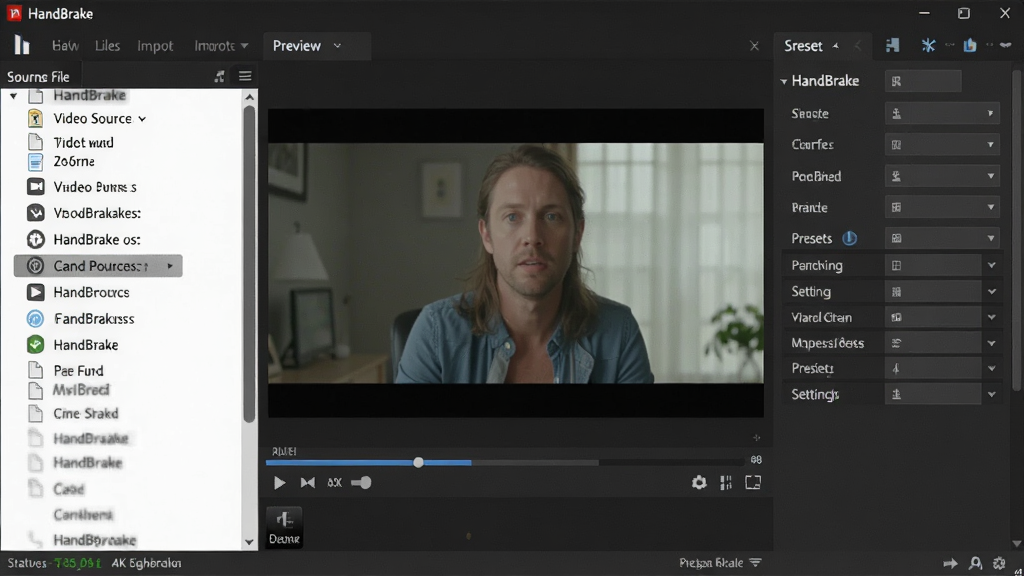Screen dimensions: 1024x576
Task: Select the Tidet wud file
Action: pyautogui.click(x=83, y=142)
